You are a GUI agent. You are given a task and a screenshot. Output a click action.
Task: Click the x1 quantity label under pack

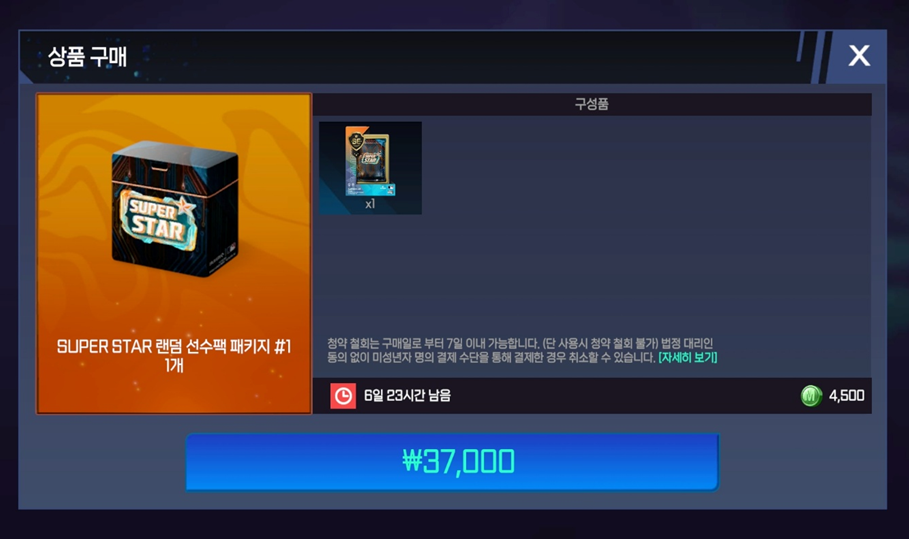[370, 204]
